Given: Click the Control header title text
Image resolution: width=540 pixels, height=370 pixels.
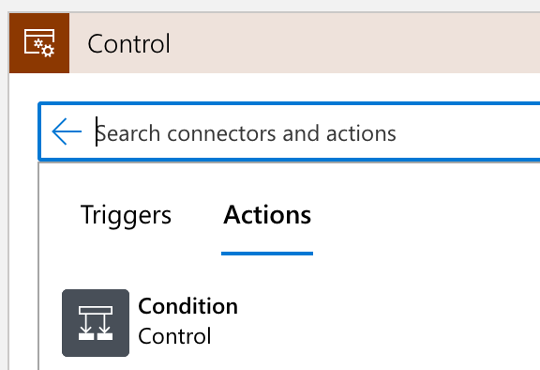Looking at the screenshot, I should click(129, 44).
